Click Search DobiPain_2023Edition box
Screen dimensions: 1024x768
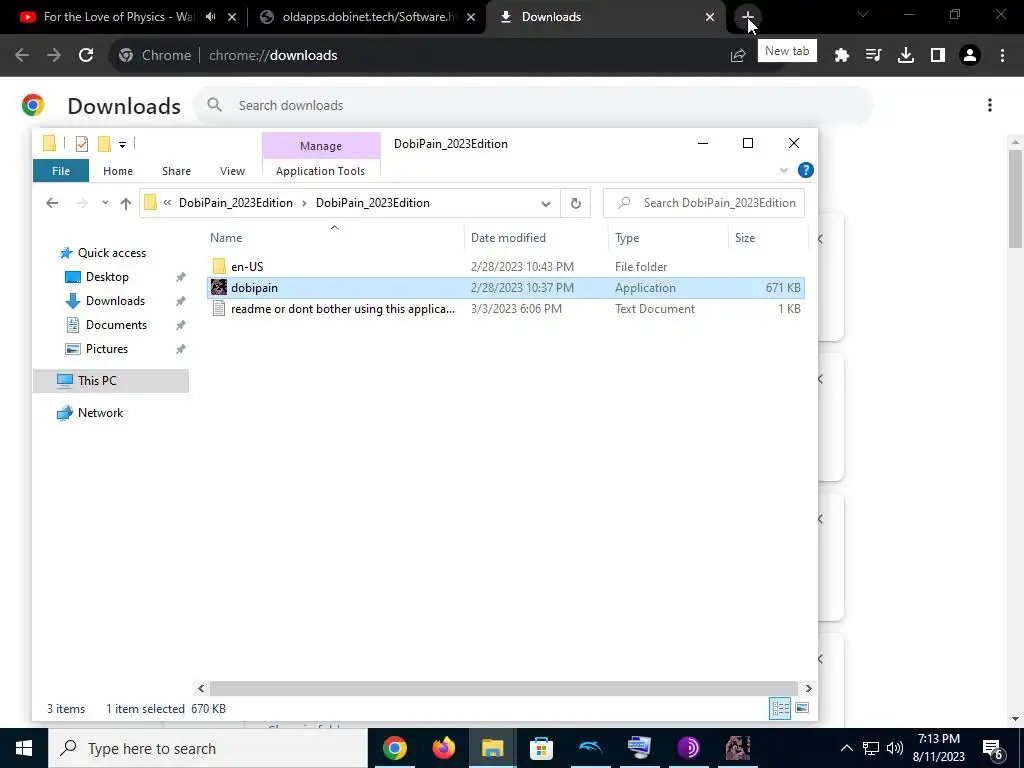click(x=704, y=203)
